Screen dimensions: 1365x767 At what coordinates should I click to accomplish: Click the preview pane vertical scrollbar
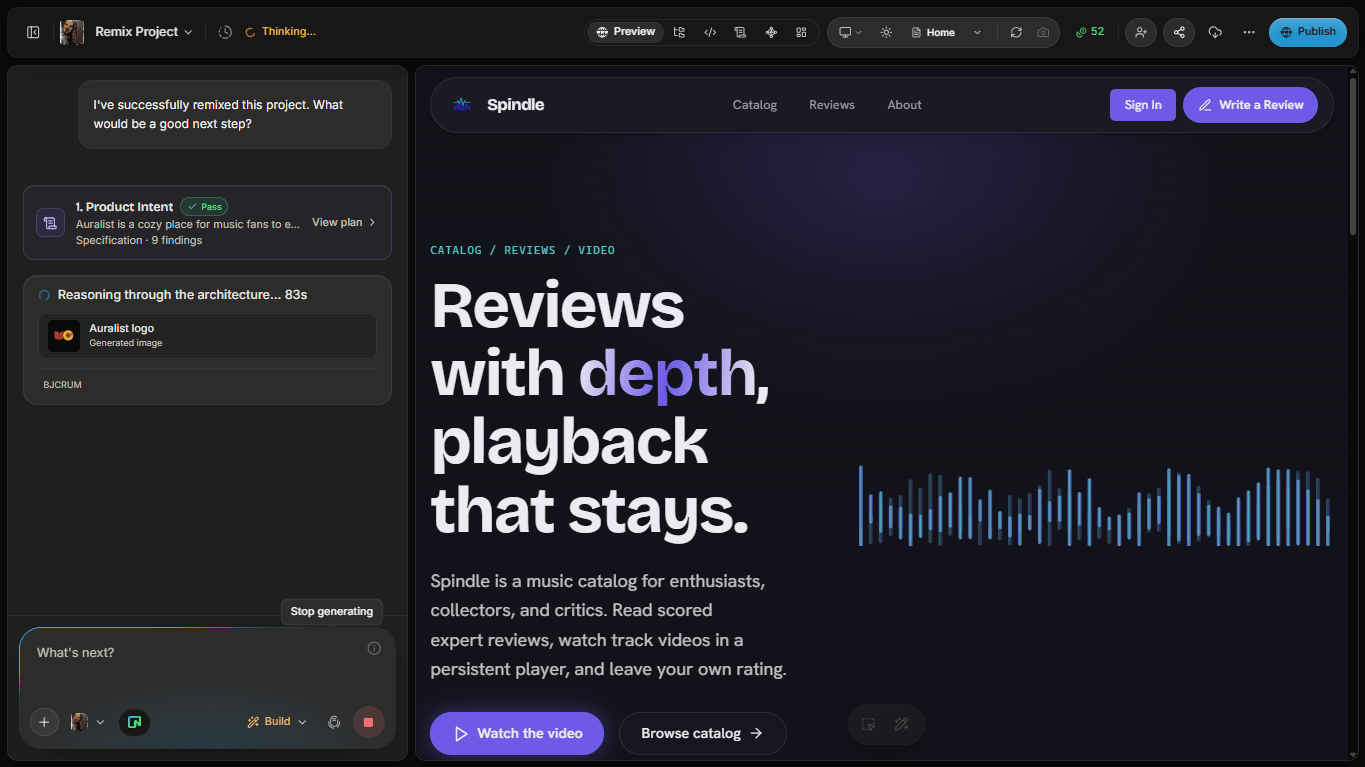(x=1353, y=156)
